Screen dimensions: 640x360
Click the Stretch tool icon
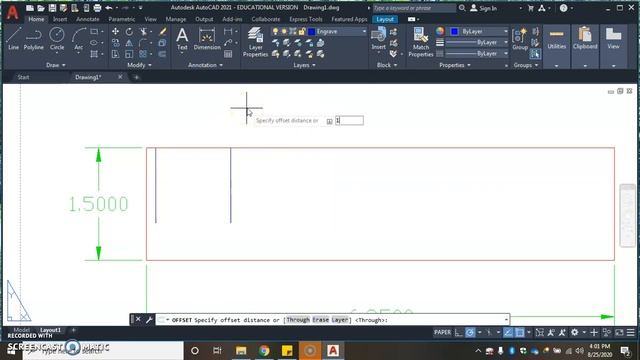point(116,54)
